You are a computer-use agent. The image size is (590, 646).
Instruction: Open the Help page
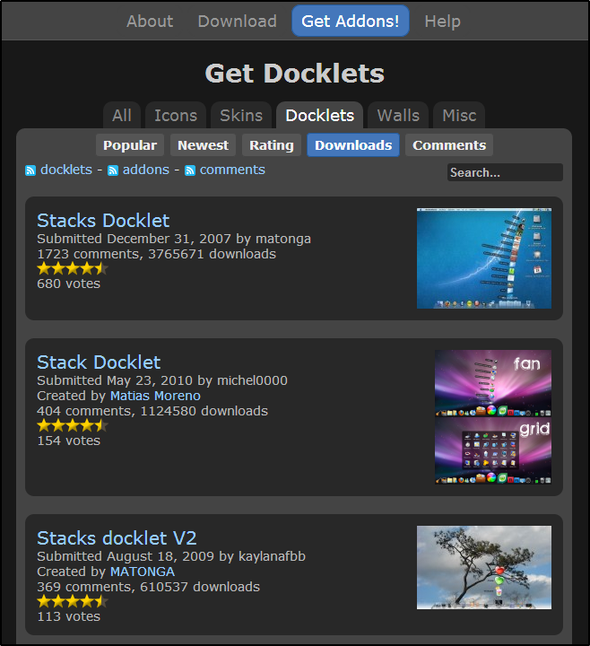pyautogui.click(x=442, y=21)
